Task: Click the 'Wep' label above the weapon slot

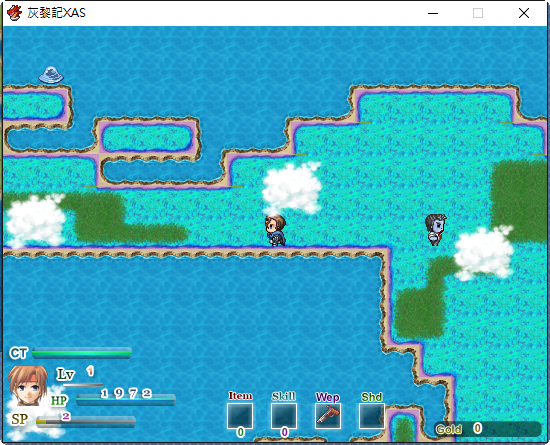Action: [x=328, y=397]
